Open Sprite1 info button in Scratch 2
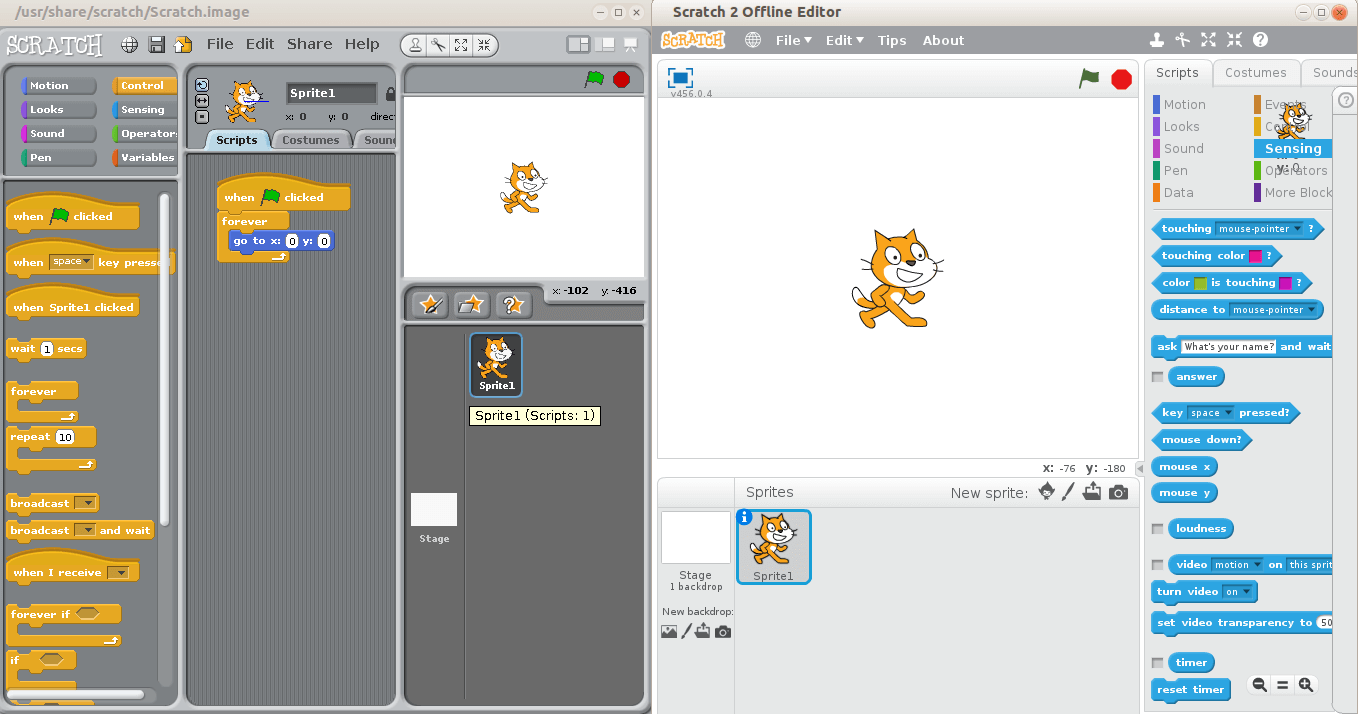The width and height of the screenshot is (1358, 714). point(744,517)
